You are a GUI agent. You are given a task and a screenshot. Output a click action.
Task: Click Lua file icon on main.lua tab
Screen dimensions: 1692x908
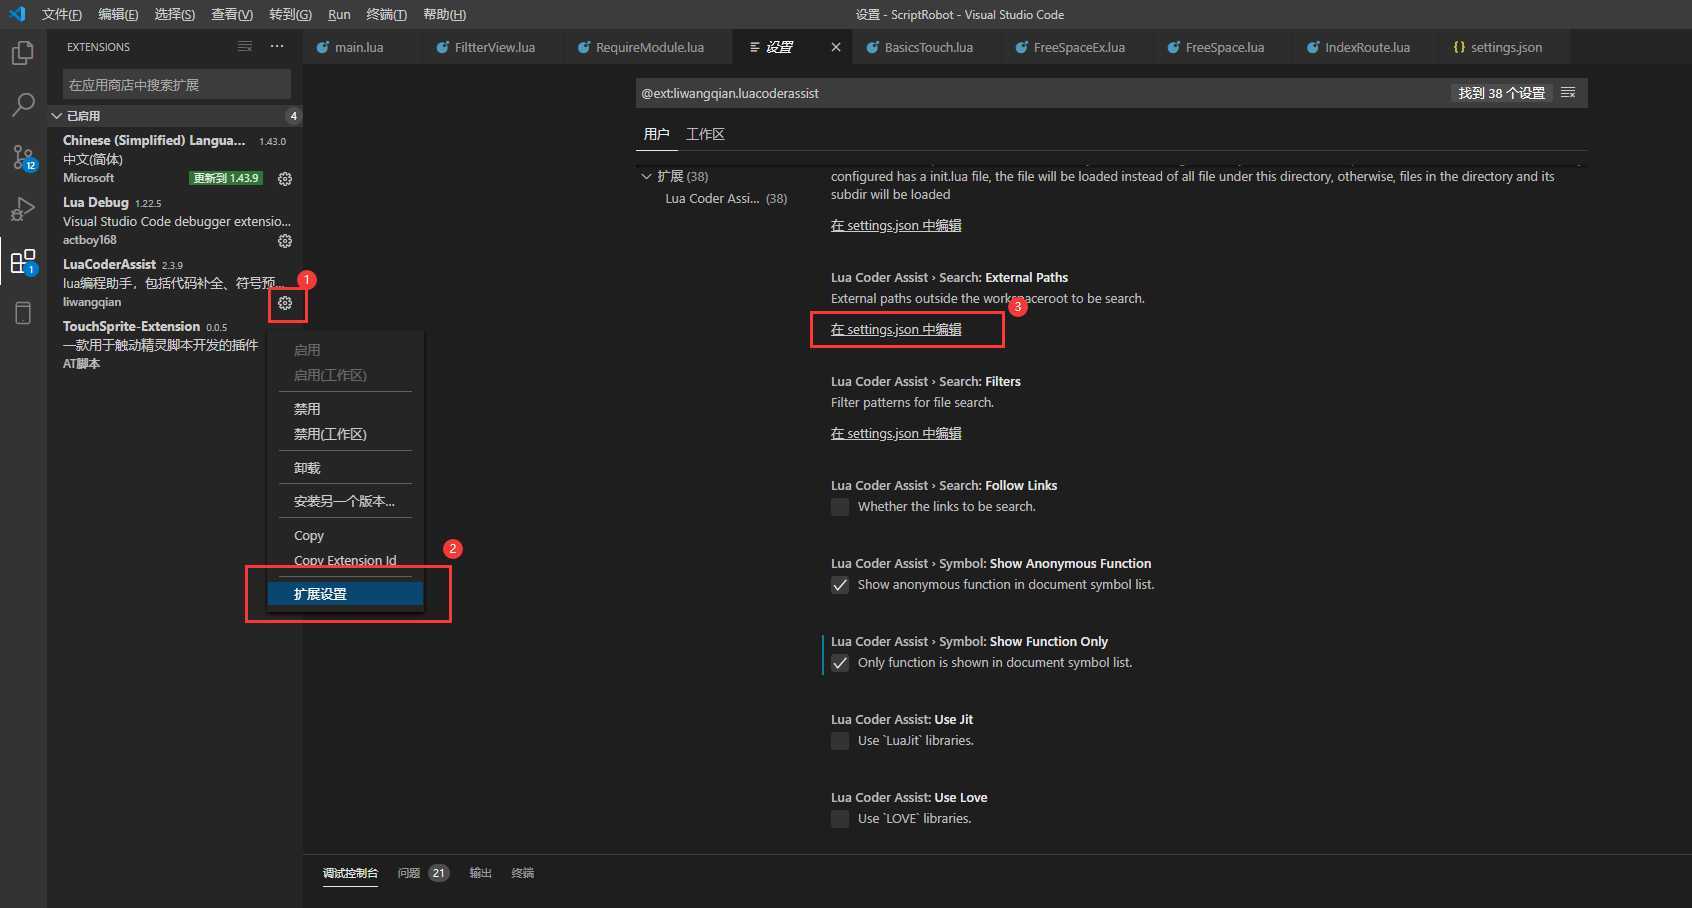coord(323,47)
